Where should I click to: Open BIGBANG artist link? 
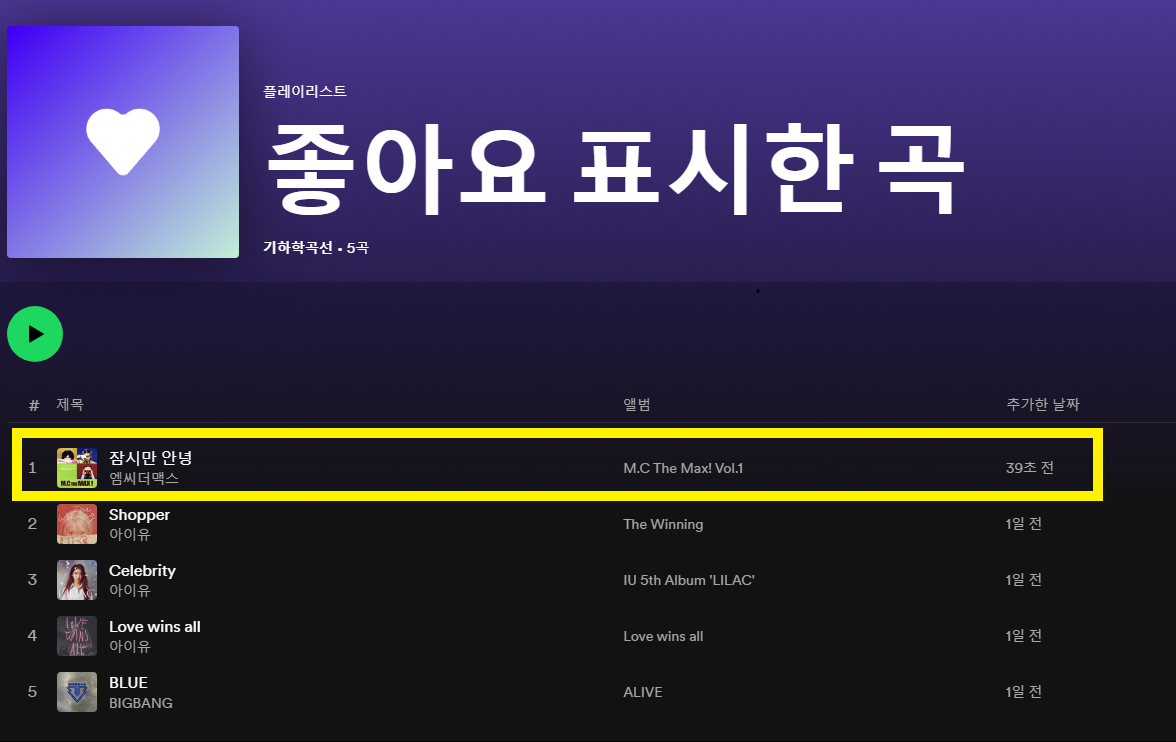tap(141, 703)
